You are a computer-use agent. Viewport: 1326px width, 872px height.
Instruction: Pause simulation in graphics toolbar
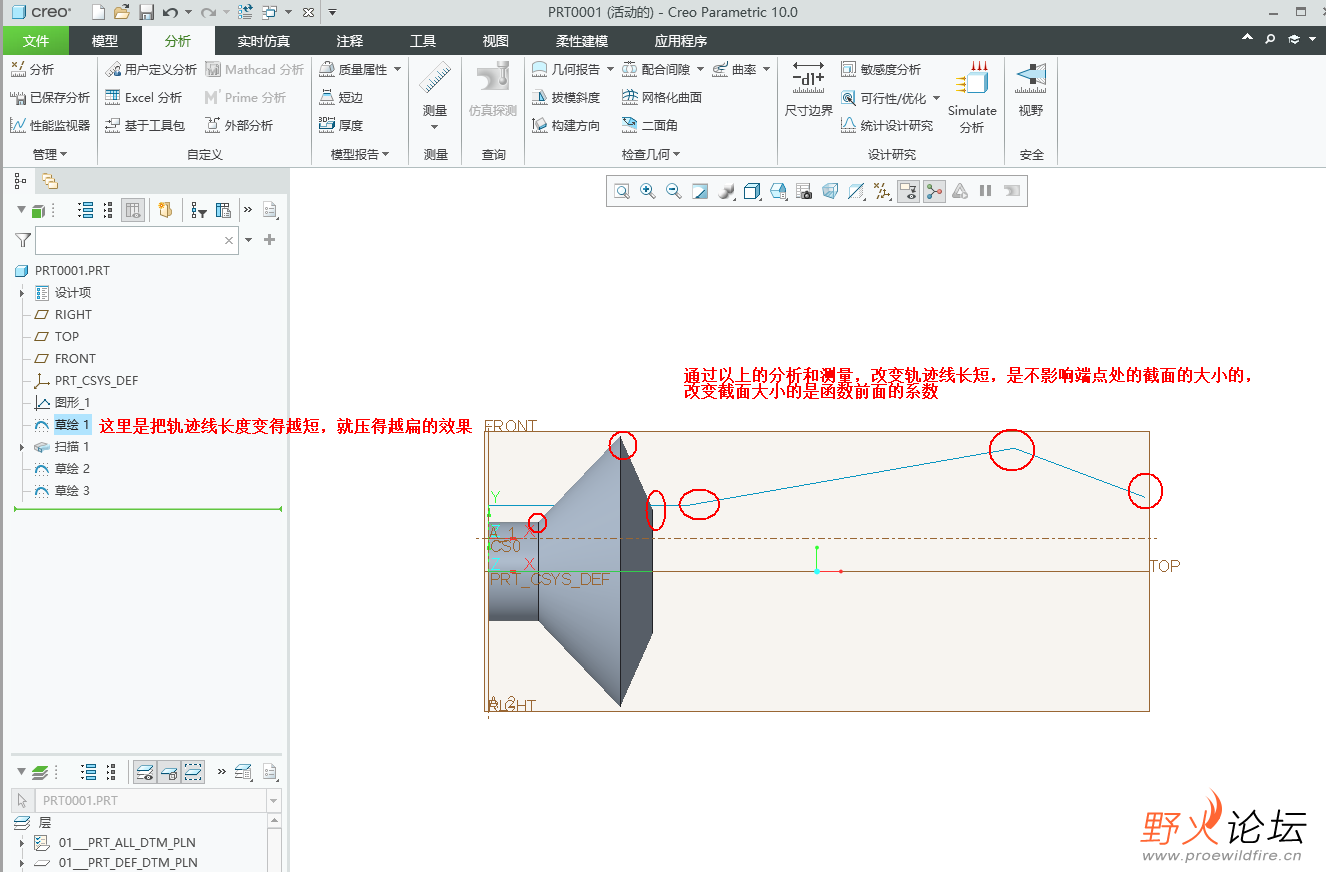click(986, 191)
